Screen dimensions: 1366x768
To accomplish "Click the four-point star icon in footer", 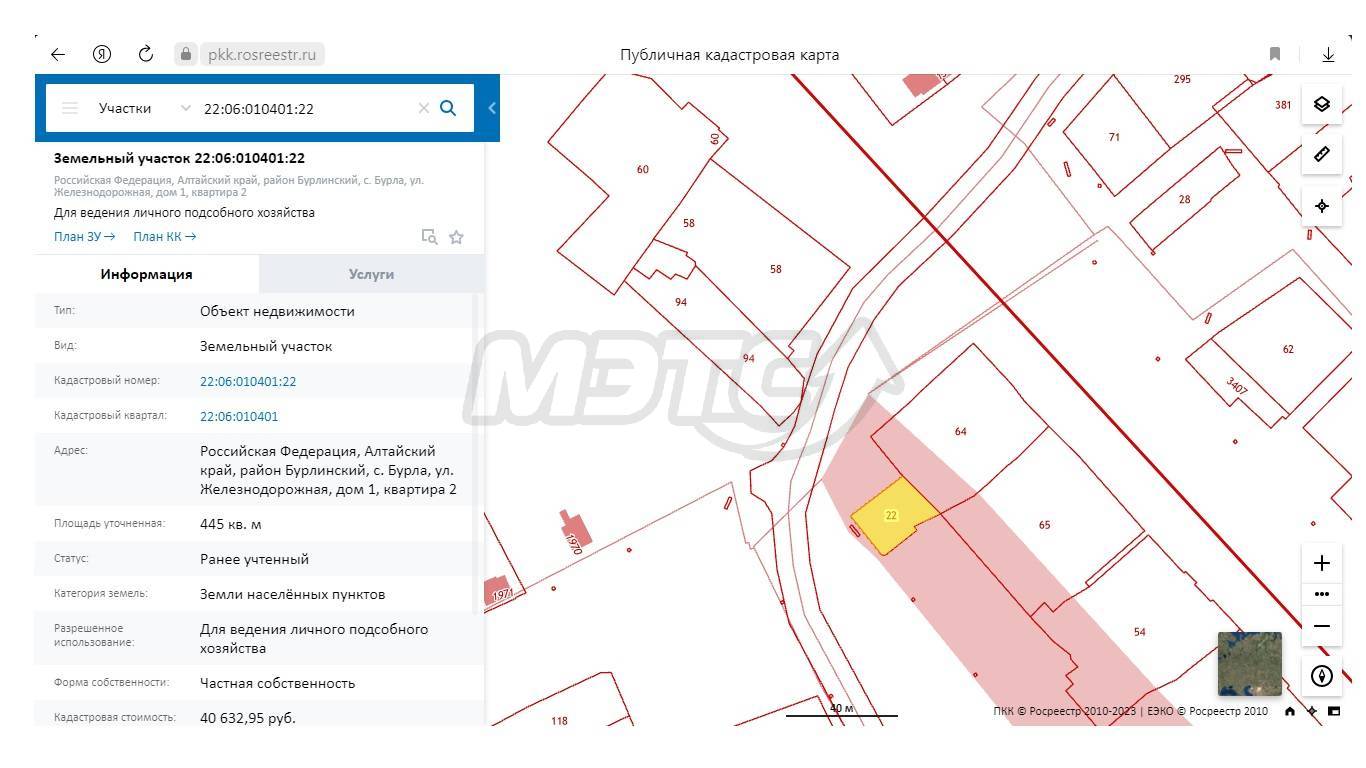I will [1312, 711].
